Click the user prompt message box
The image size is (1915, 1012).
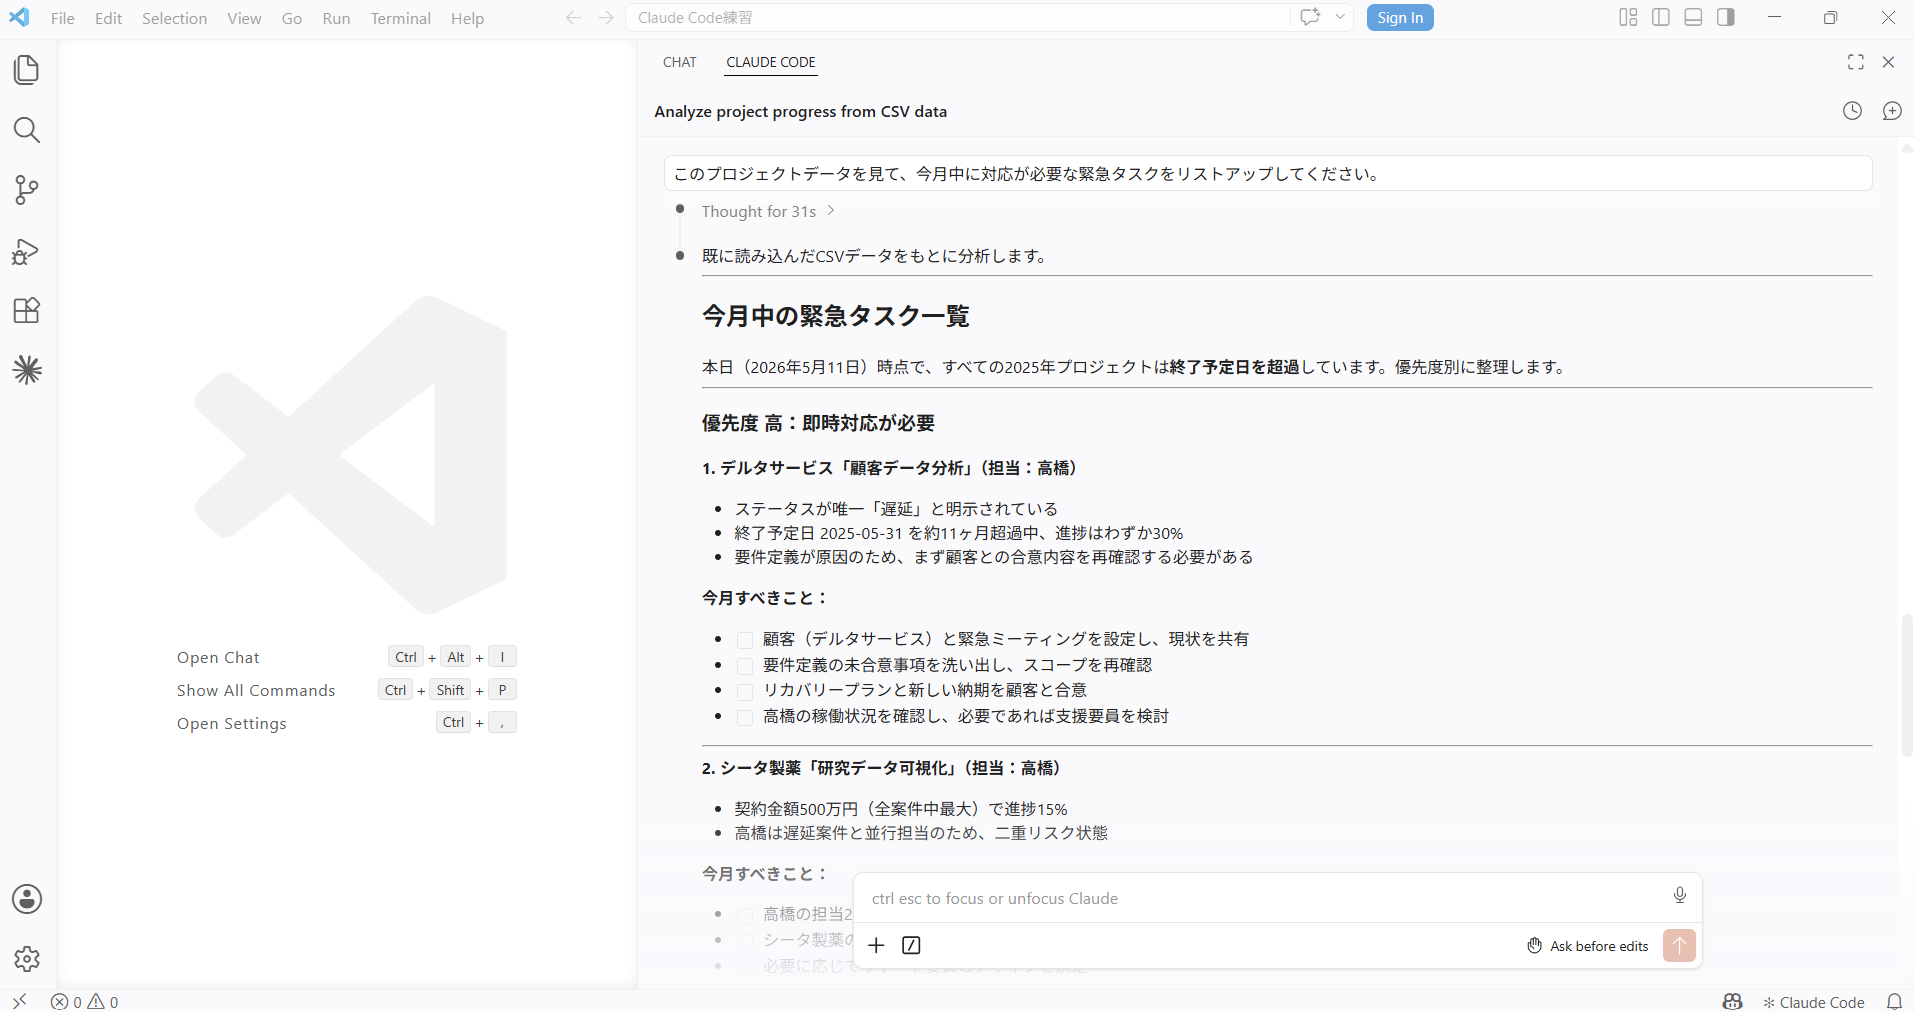pos(1268,173)
